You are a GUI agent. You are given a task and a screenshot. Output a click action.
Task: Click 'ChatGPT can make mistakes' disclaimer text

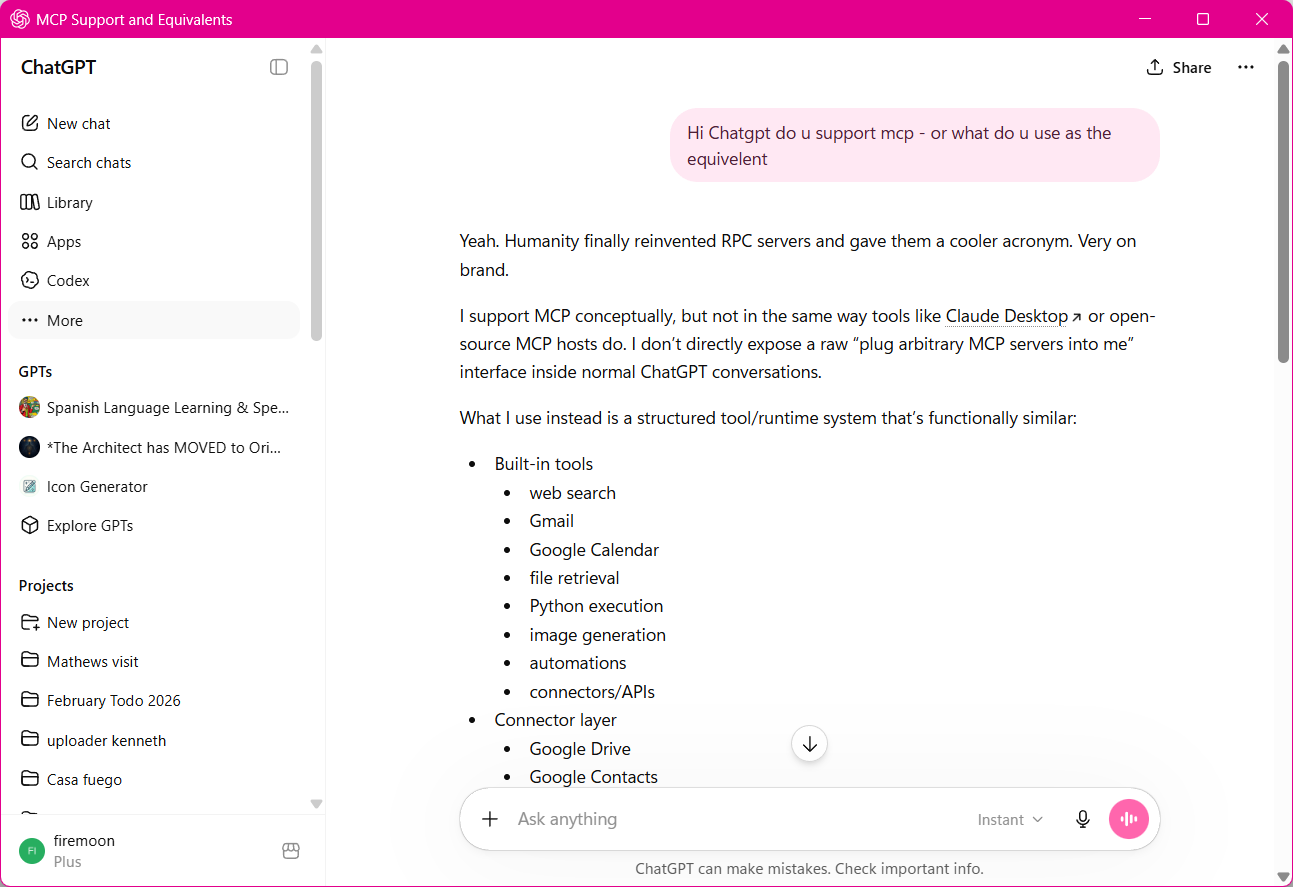[809, 868]
